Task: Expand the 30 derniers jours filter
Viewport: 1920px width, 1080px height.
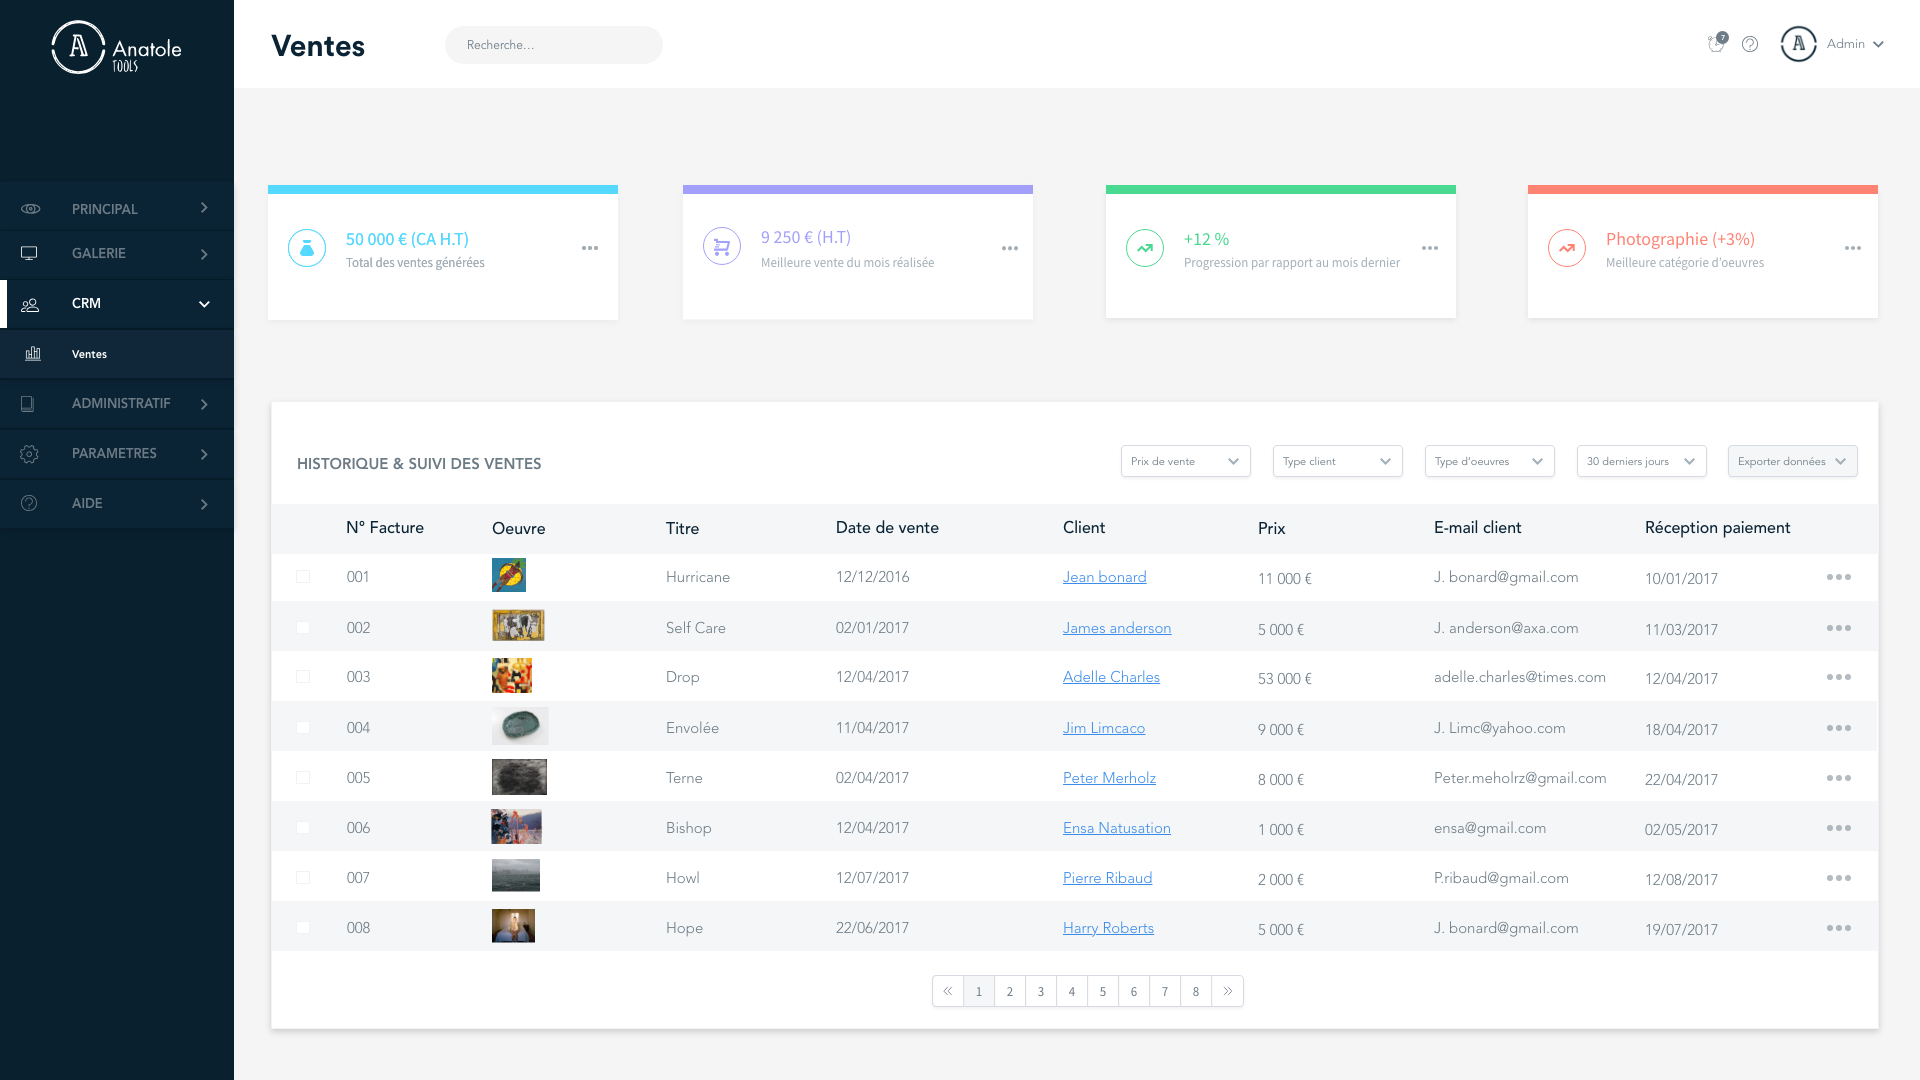Action: [1641, 461]
